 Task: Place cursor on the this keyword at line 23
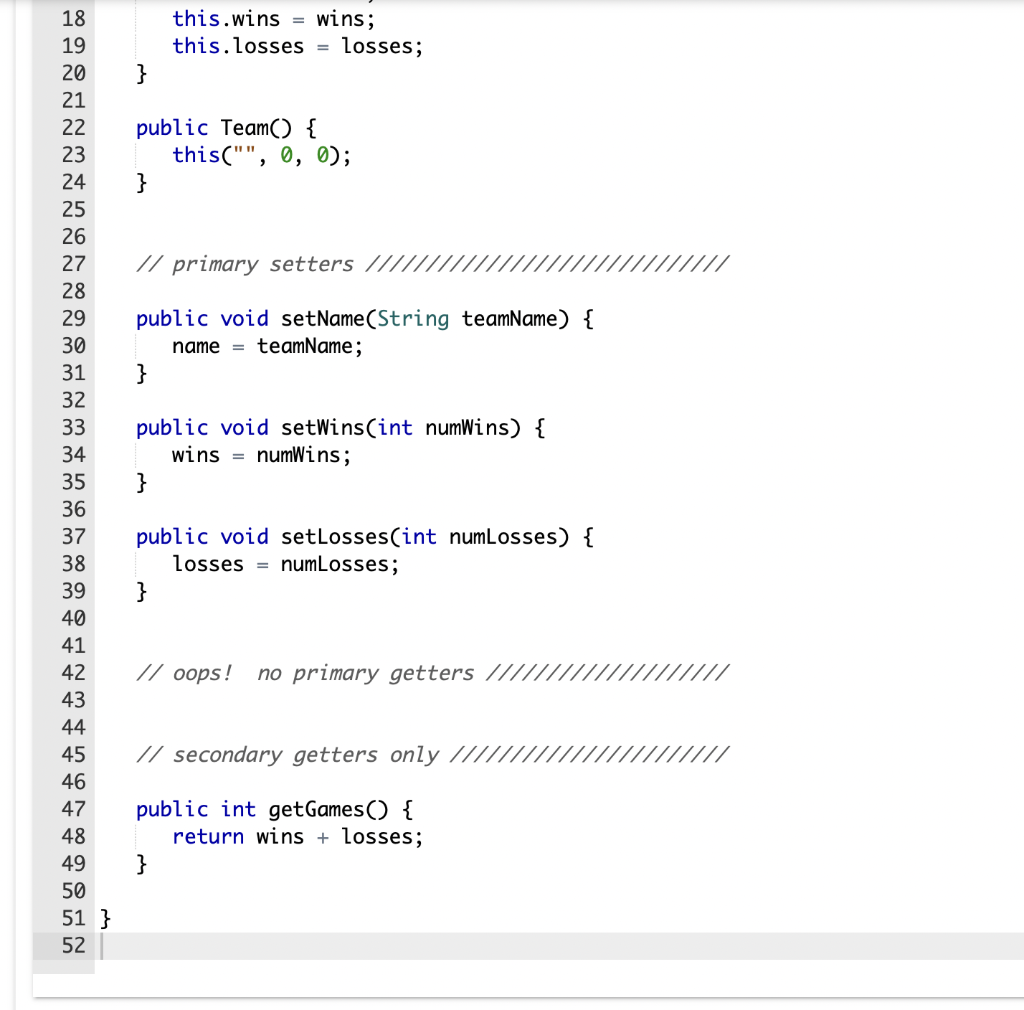[196, 155]
